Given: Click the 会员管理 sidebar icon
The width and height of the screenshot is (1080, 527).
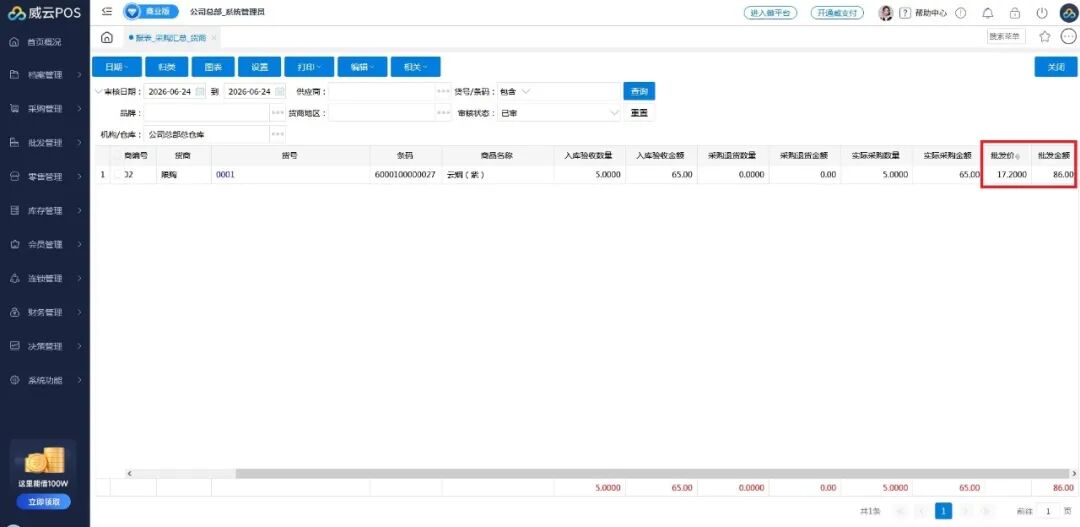Looking at the screenshot, I should tap(14, 245).
